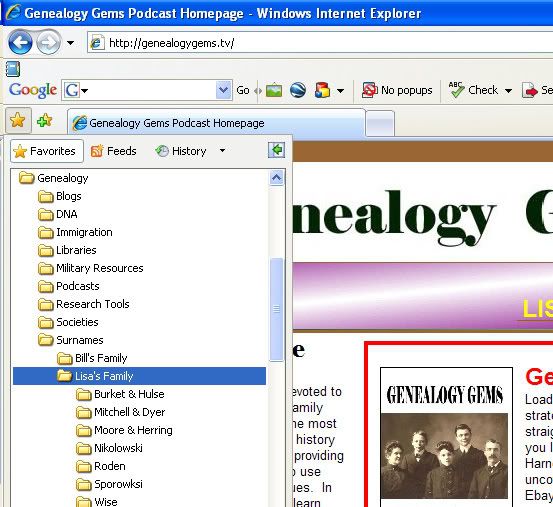Pin the Favorites Center with green arrow

pos(276,150)
